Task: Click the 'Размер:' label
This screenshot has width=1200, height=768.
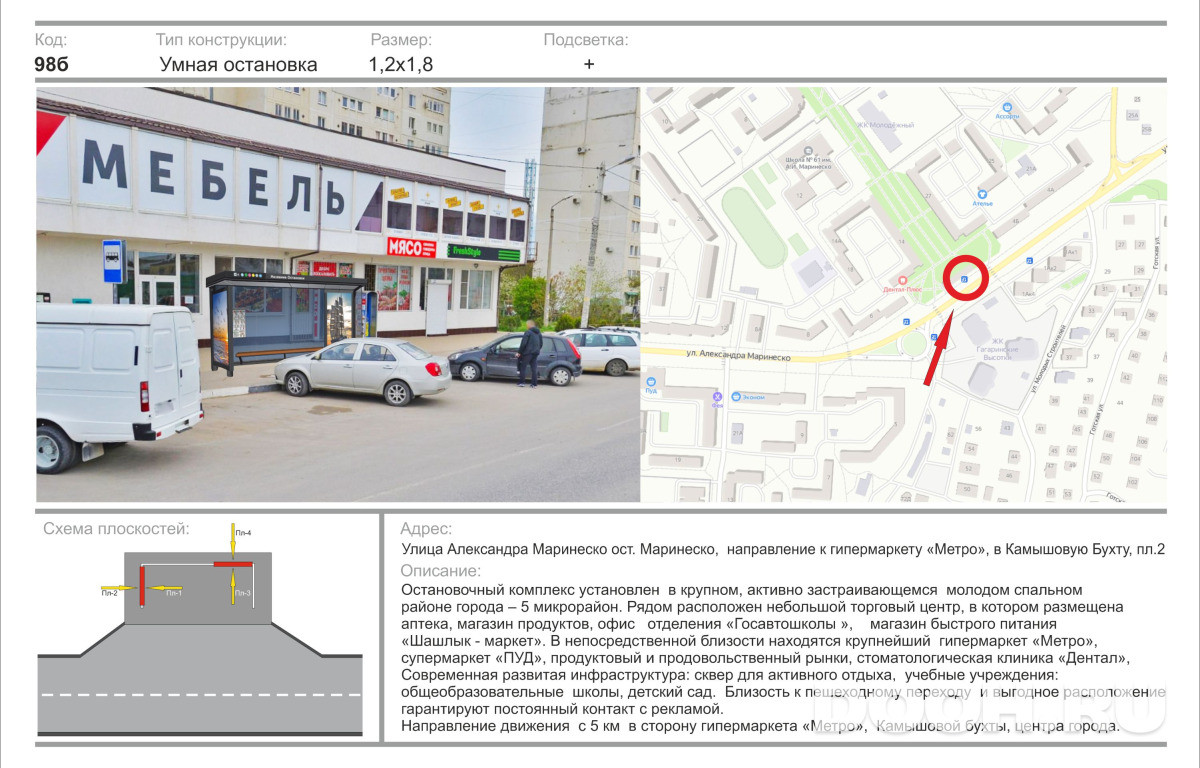Action: pos(401,41)
